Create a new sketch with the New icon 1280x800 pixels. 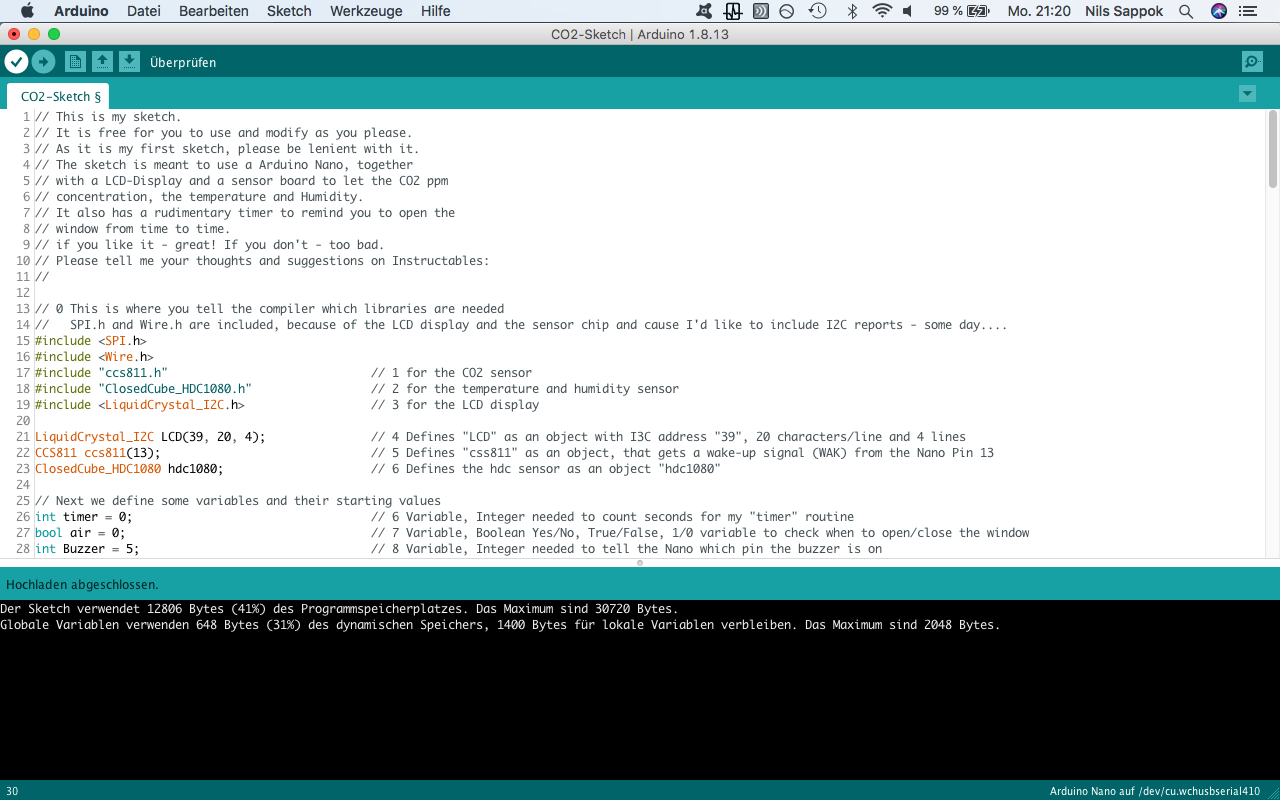pos(75,62)
